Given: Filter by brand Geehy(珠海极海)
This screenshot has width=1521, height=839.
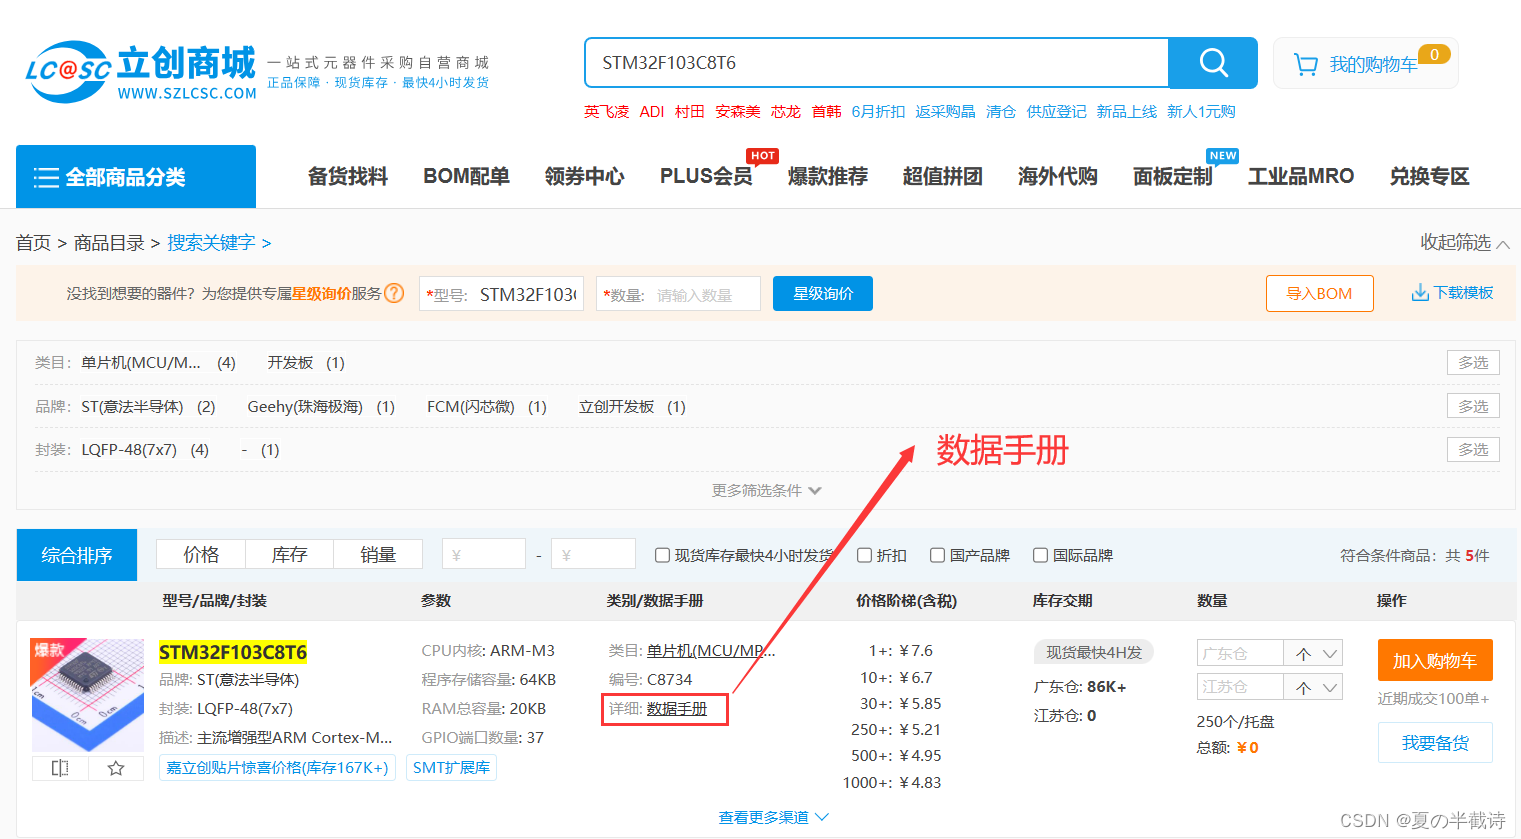Looking at the screenshot, I should pyautogui.click(x=321, y=406).
